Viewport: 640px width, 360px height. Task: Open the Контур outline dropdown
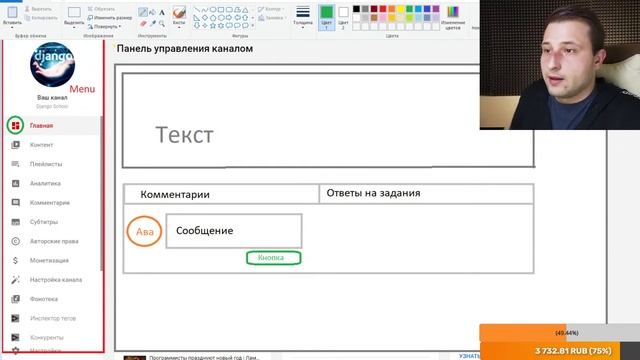coord(271,9)
